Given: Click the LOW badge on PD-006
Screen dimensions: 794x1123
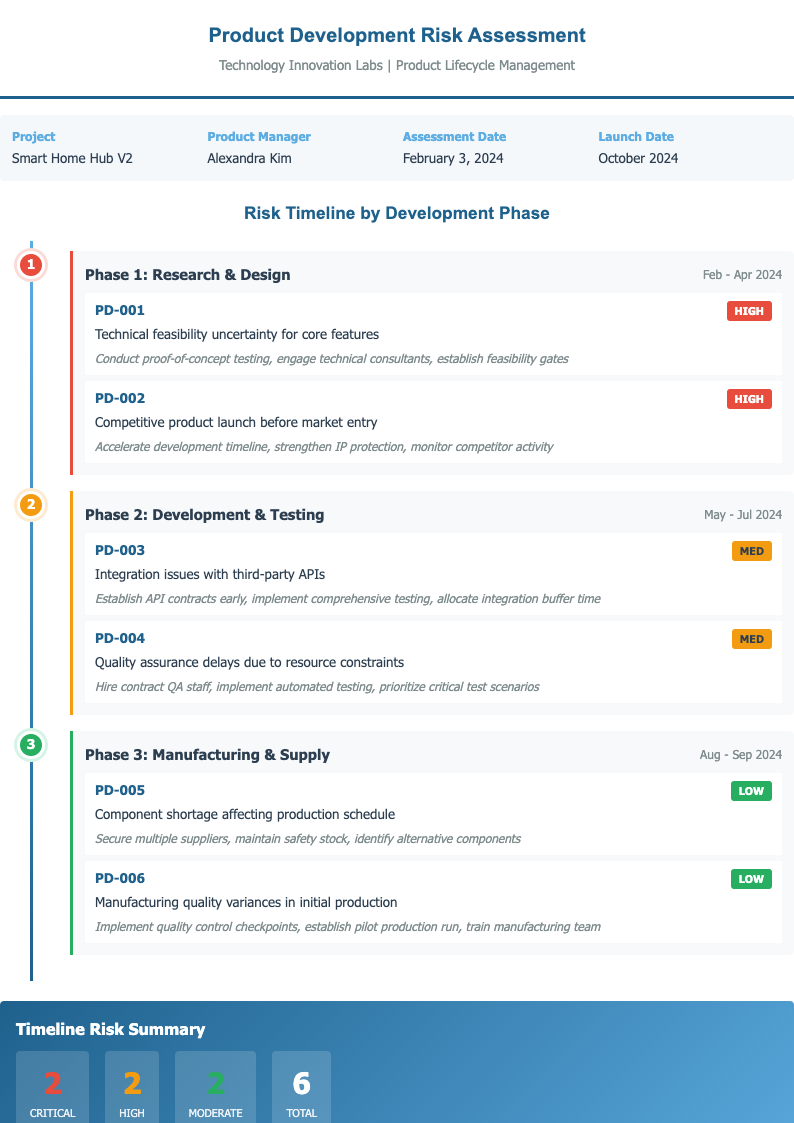Looking at the screenshot, I should 751,879.
